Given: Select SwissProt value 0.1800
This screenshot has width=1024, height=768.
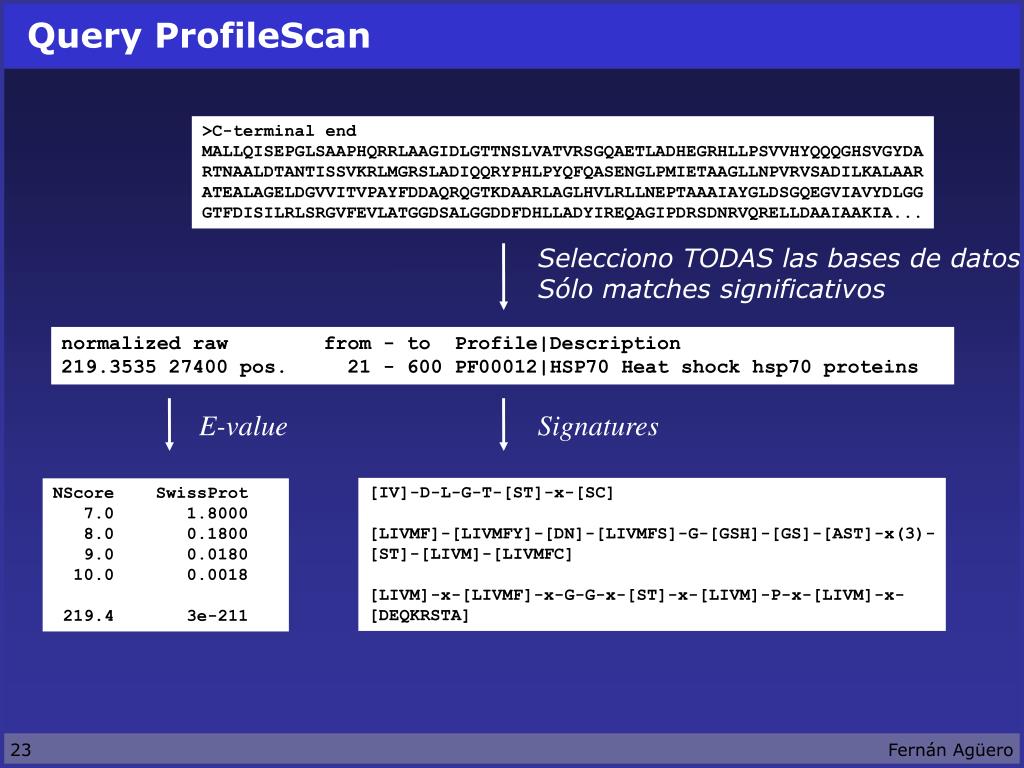Looking at the screenshot, I should pyautogui.click(x=217, y=534).
